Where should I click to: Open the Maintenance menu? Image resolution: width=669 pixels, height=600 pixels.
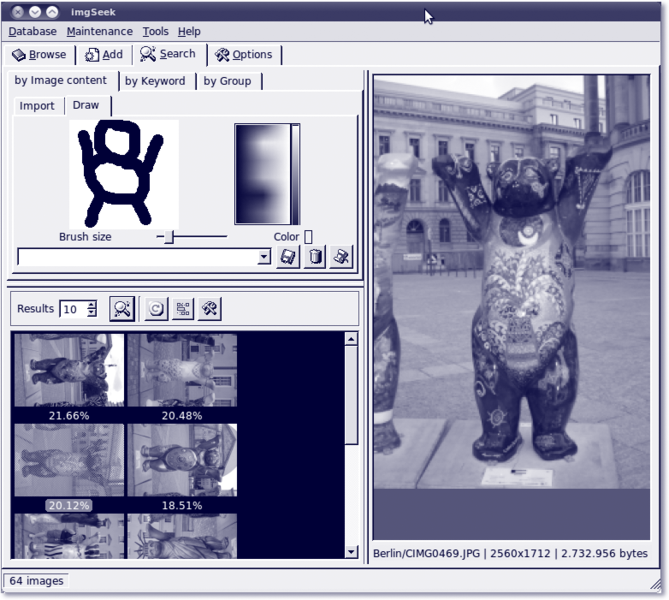pos(99,32)
